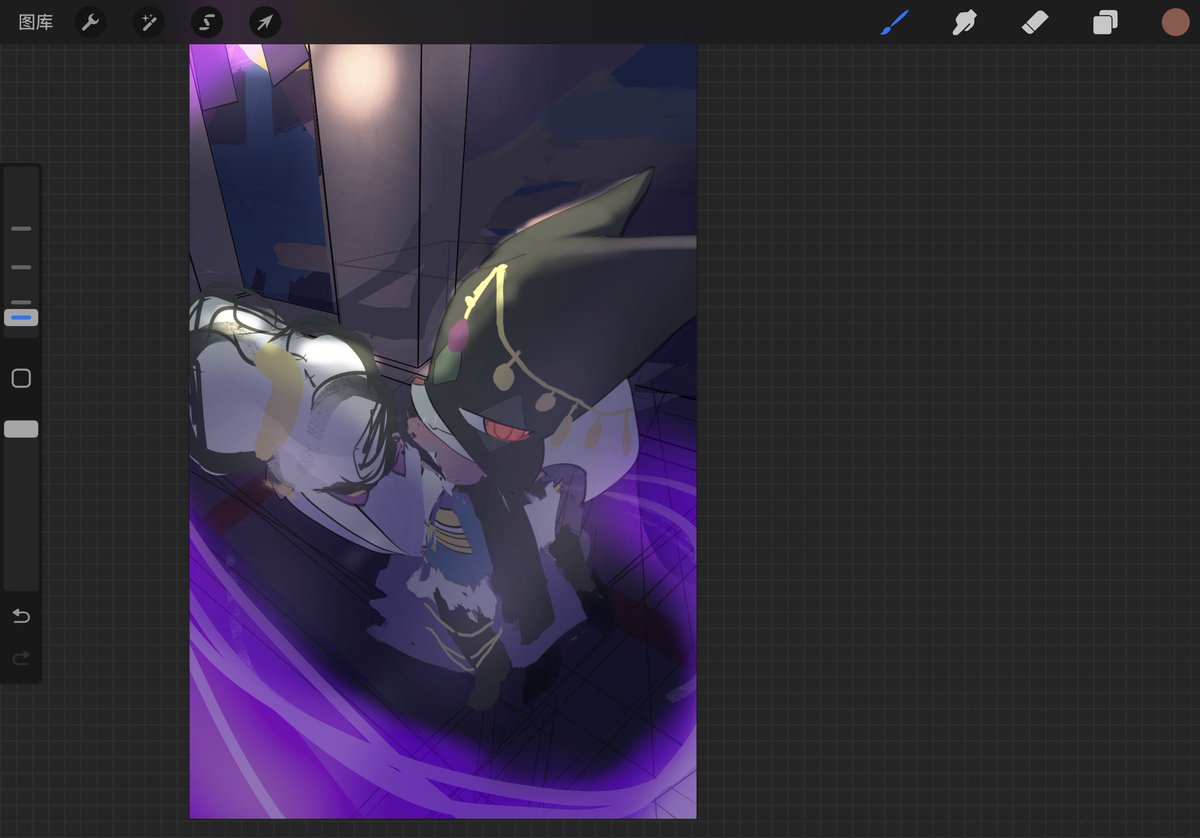Click on the artwork canvas
The width and height of the screenshot is (1200, 838).
pos(443,431)
